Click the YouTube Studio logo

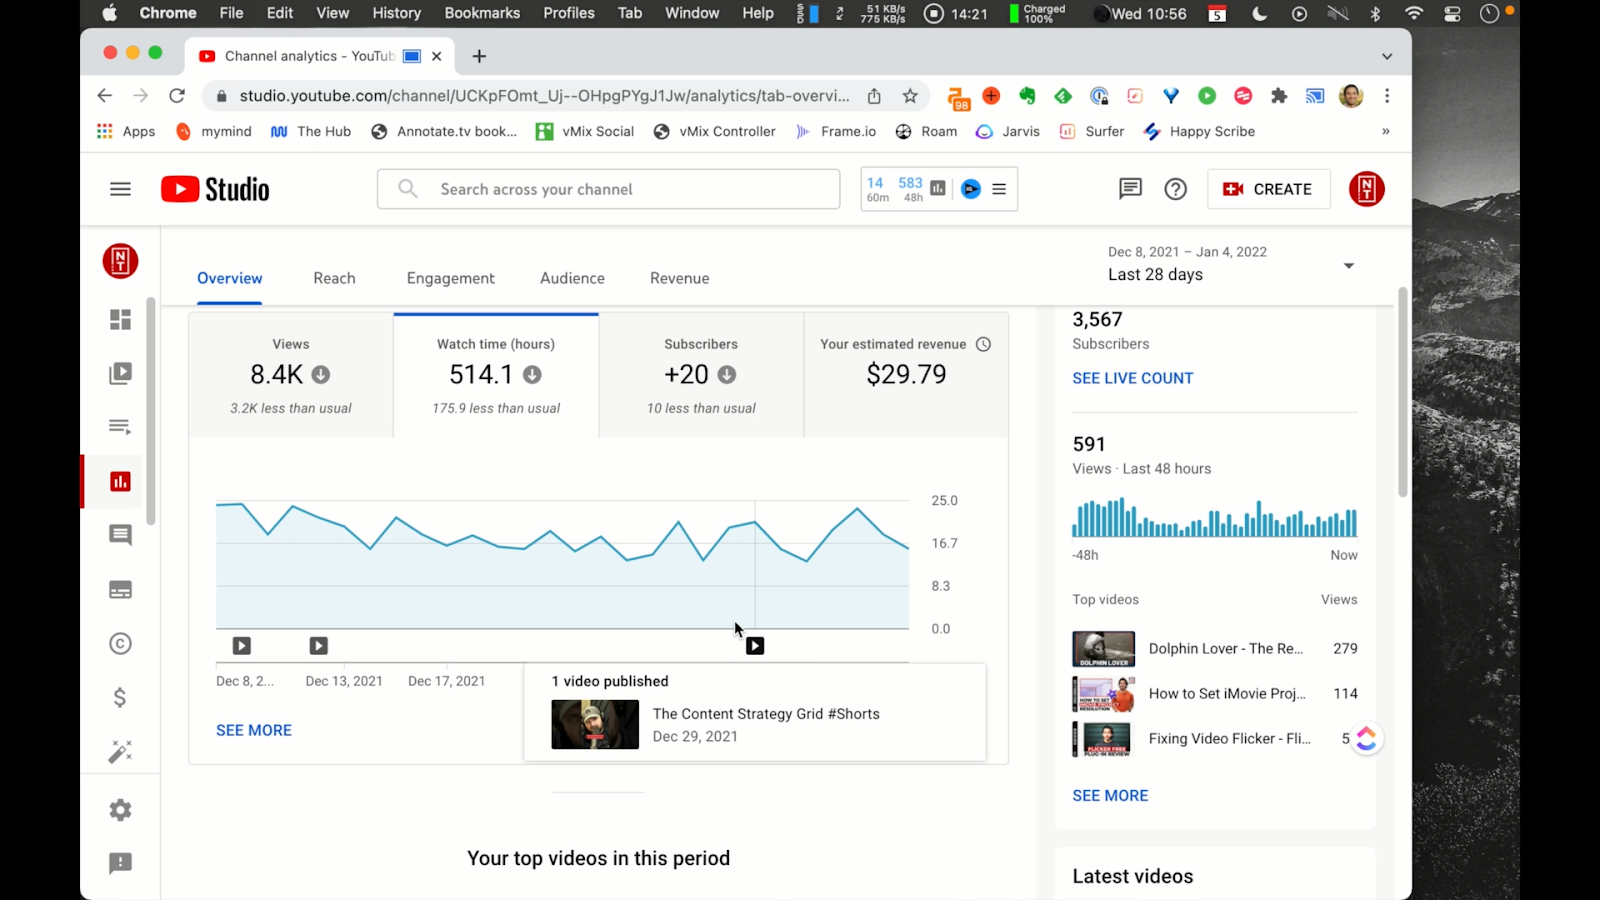tap(215, 189)
